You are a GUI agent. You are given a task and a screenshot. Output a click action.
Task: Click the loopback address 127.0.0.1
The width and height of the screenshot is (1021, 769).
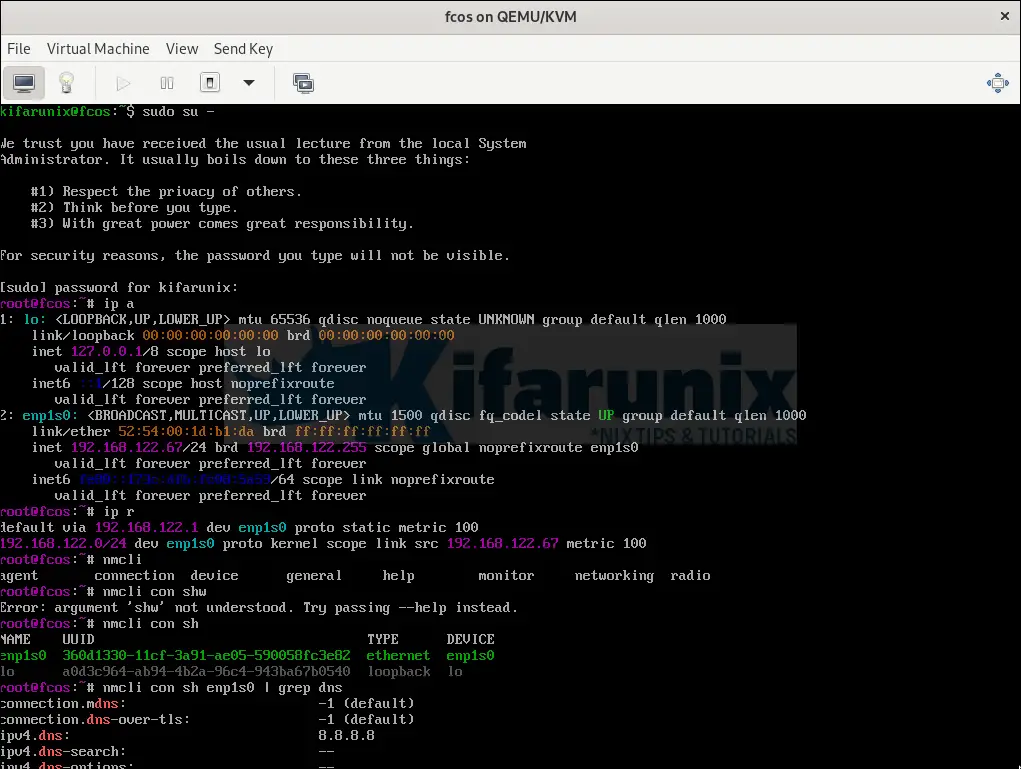click(107, 352)
